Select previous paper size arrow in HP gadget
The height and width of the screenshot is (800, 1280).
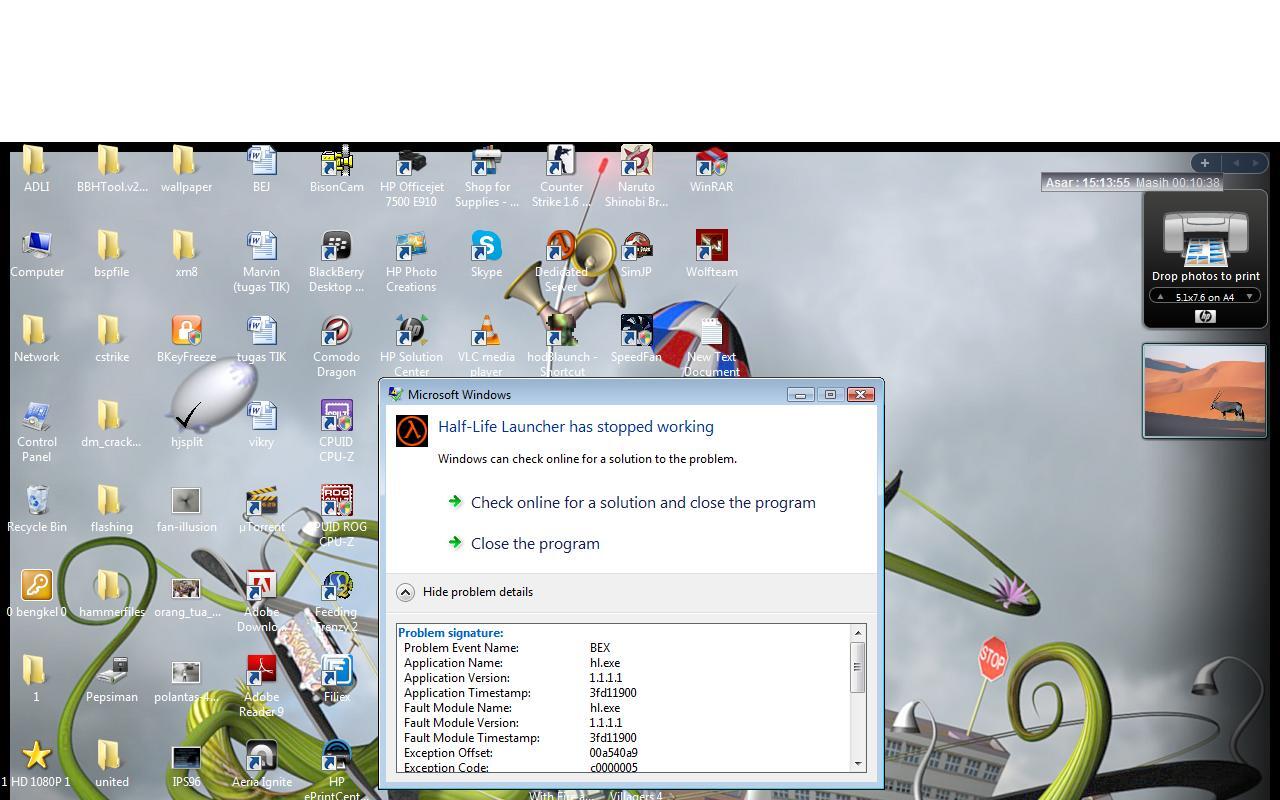click(1160, 297)
